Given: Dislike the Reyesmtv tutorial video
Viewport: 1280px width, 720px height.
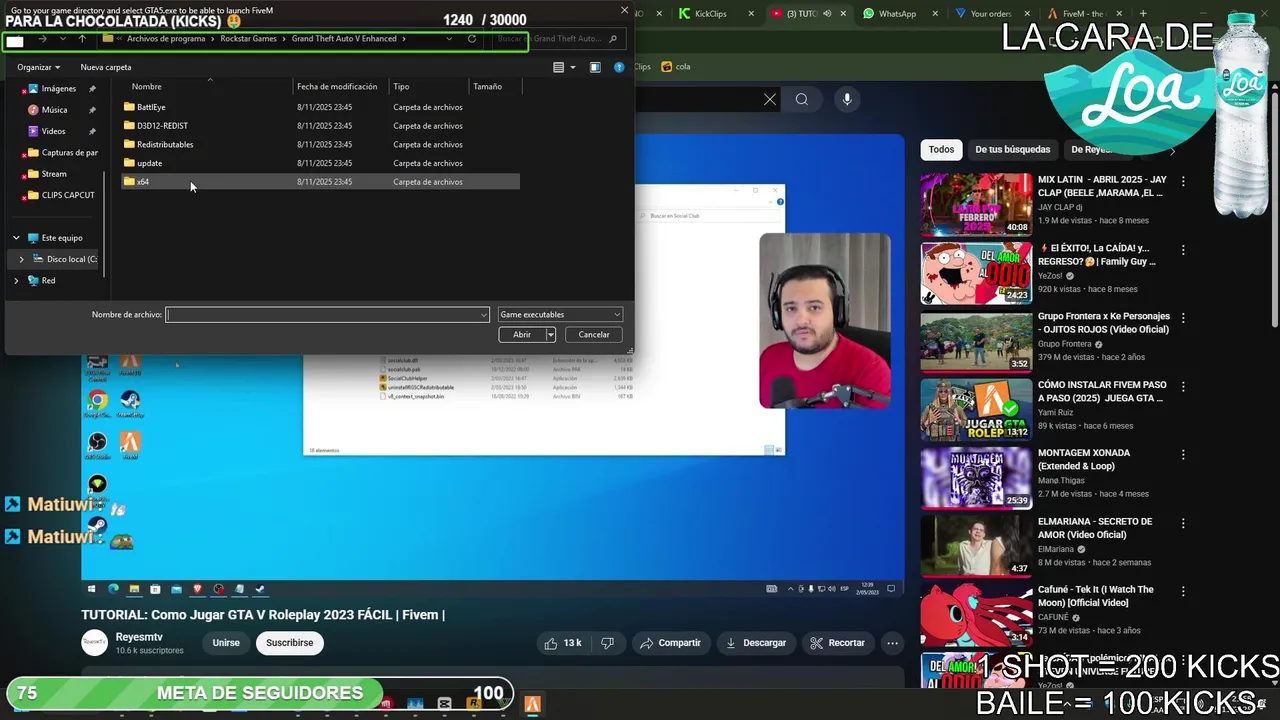Looking at the screenshot, I should pyautogui.click(x=607, y=643).
